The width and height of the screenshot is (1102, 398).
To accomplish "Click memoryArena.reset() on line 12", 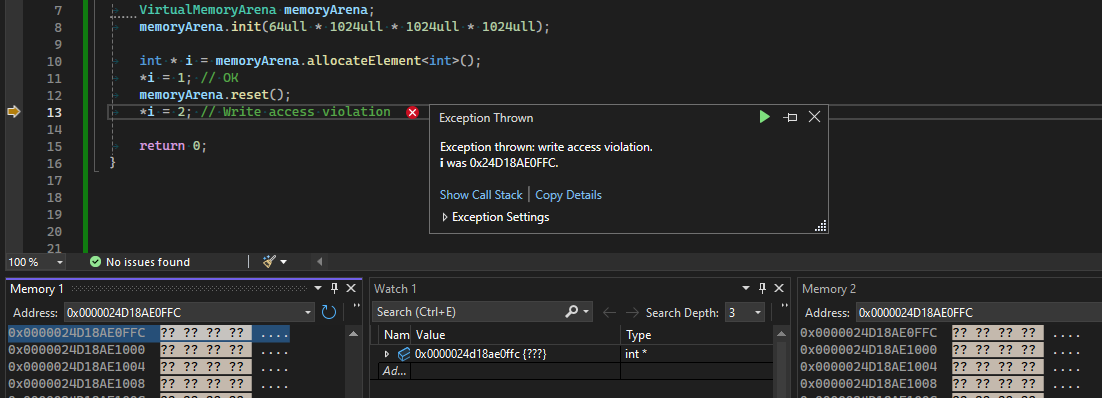I will [215, 95].
